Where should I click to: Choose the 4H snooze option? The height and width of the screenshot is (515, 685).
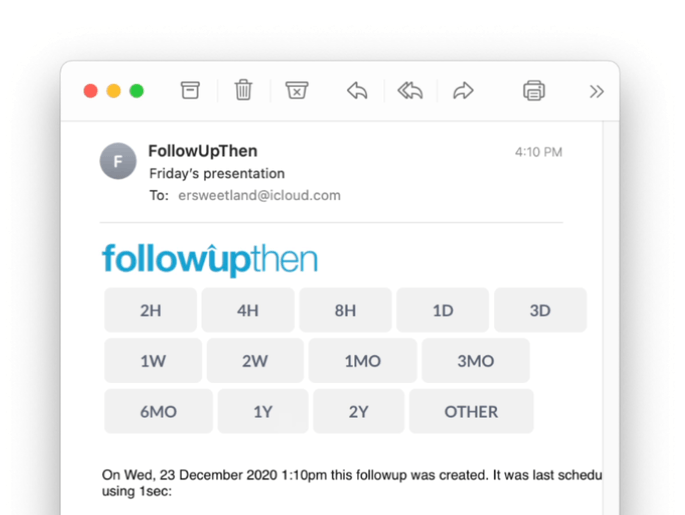click(x=248, y=310)
